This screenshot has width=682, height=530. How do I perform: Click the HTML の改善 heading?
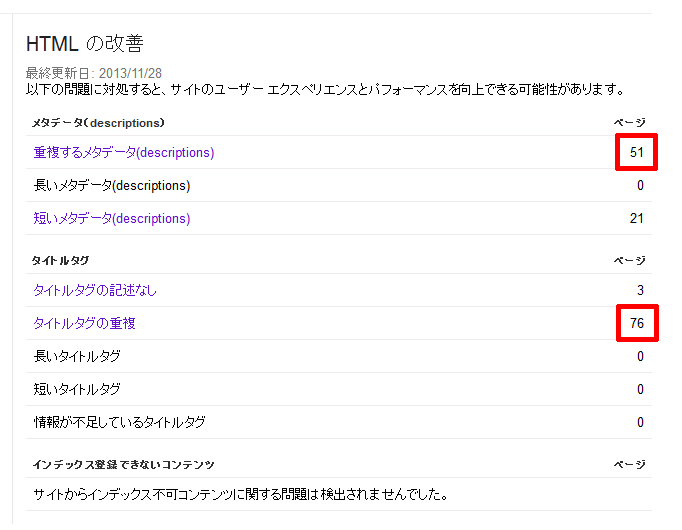click(x=85, y=43)
